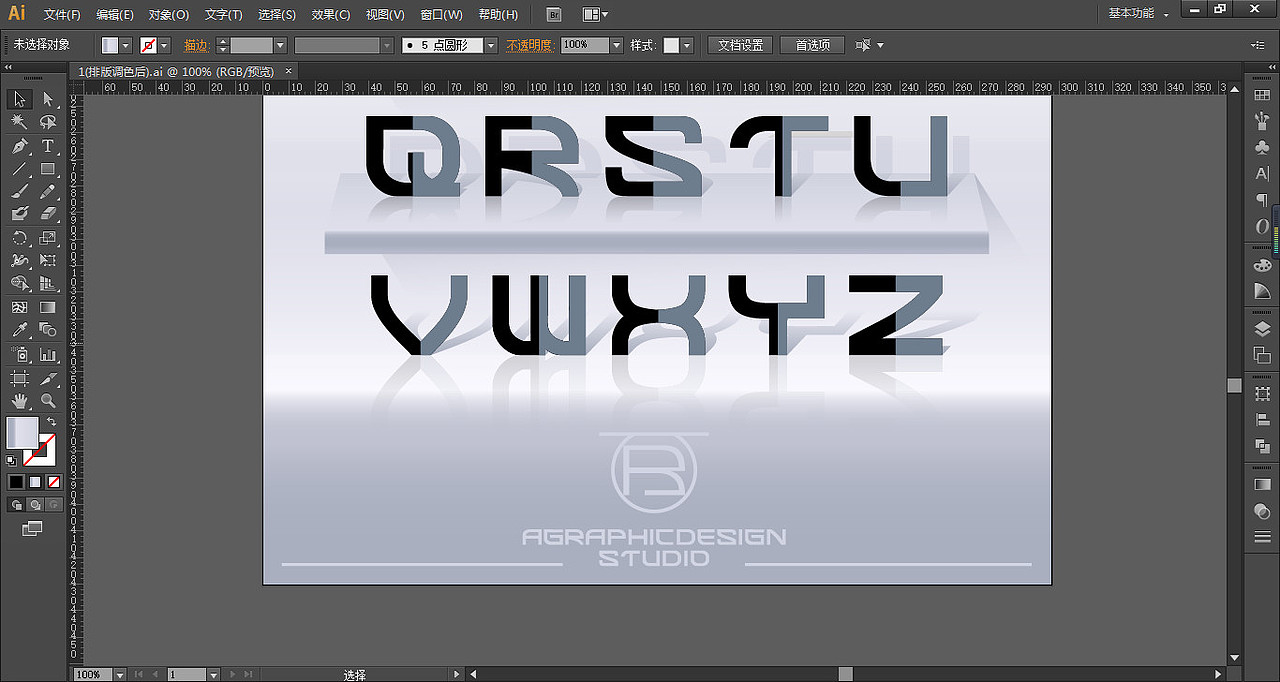Select the Symbol Sprayer tool
The height and width of the screenshot is (682, 1280).
pyautogui.click(x=19, y=354)
